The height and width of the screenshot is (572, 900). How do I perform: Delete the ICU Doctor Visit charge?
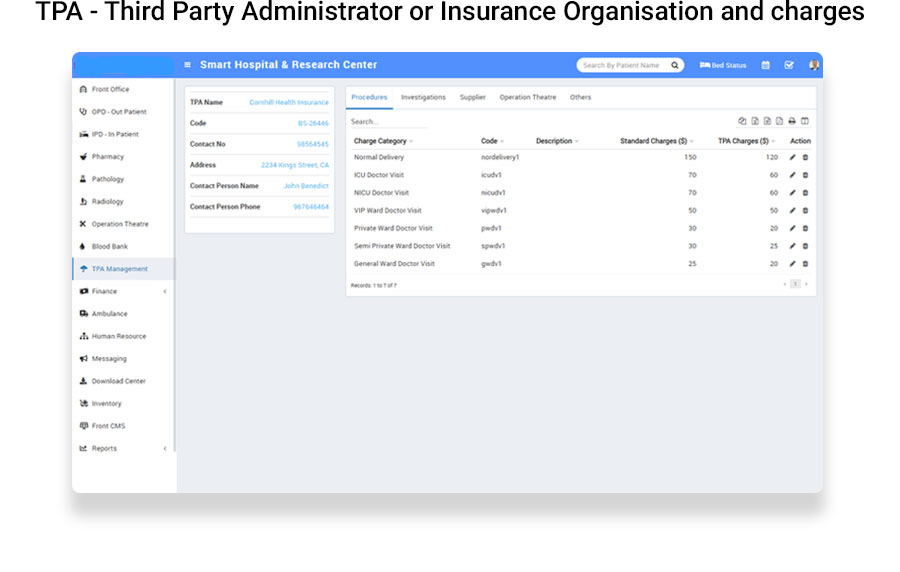point(806,175)
